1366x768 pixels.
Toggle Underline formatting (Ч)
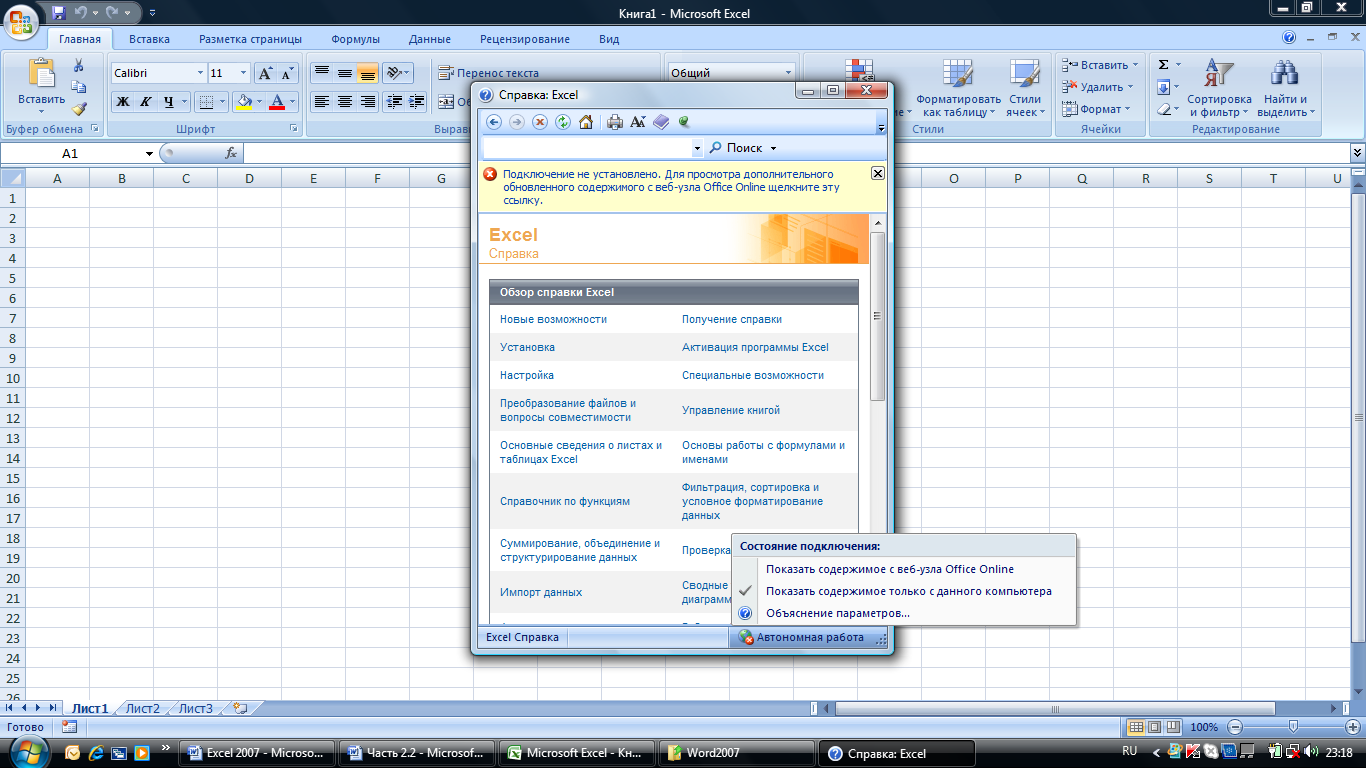pyautogui.click(x=169, y=101)
